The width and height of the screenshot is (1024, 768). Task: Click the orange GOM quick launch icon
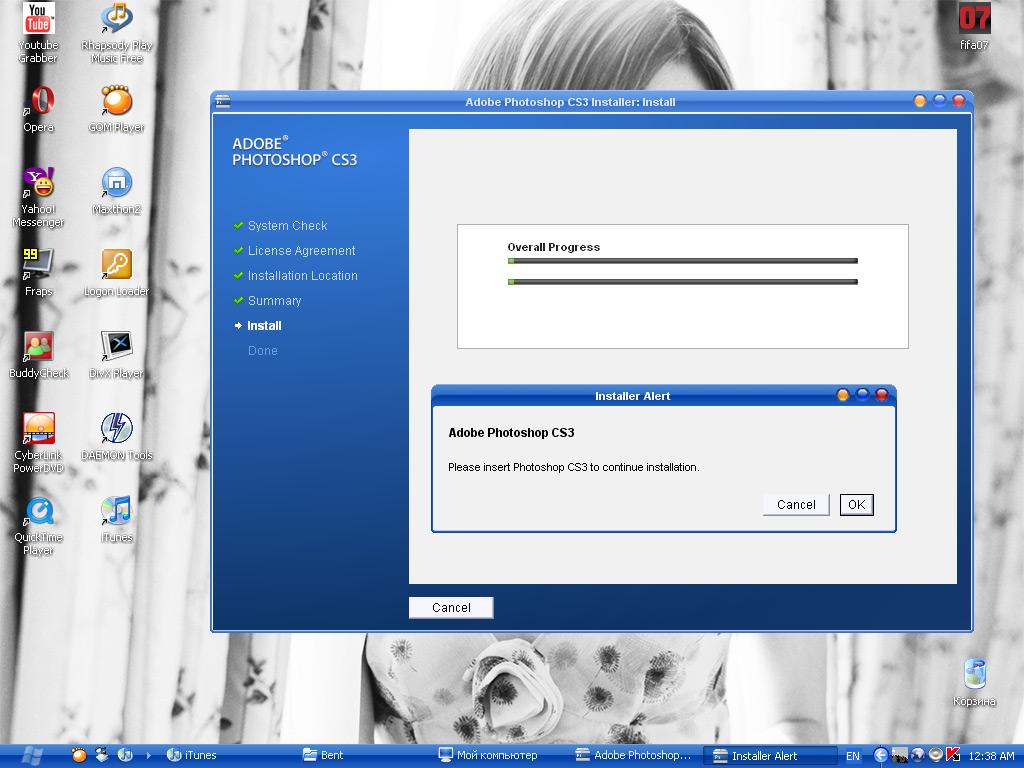tap(79, 756)
